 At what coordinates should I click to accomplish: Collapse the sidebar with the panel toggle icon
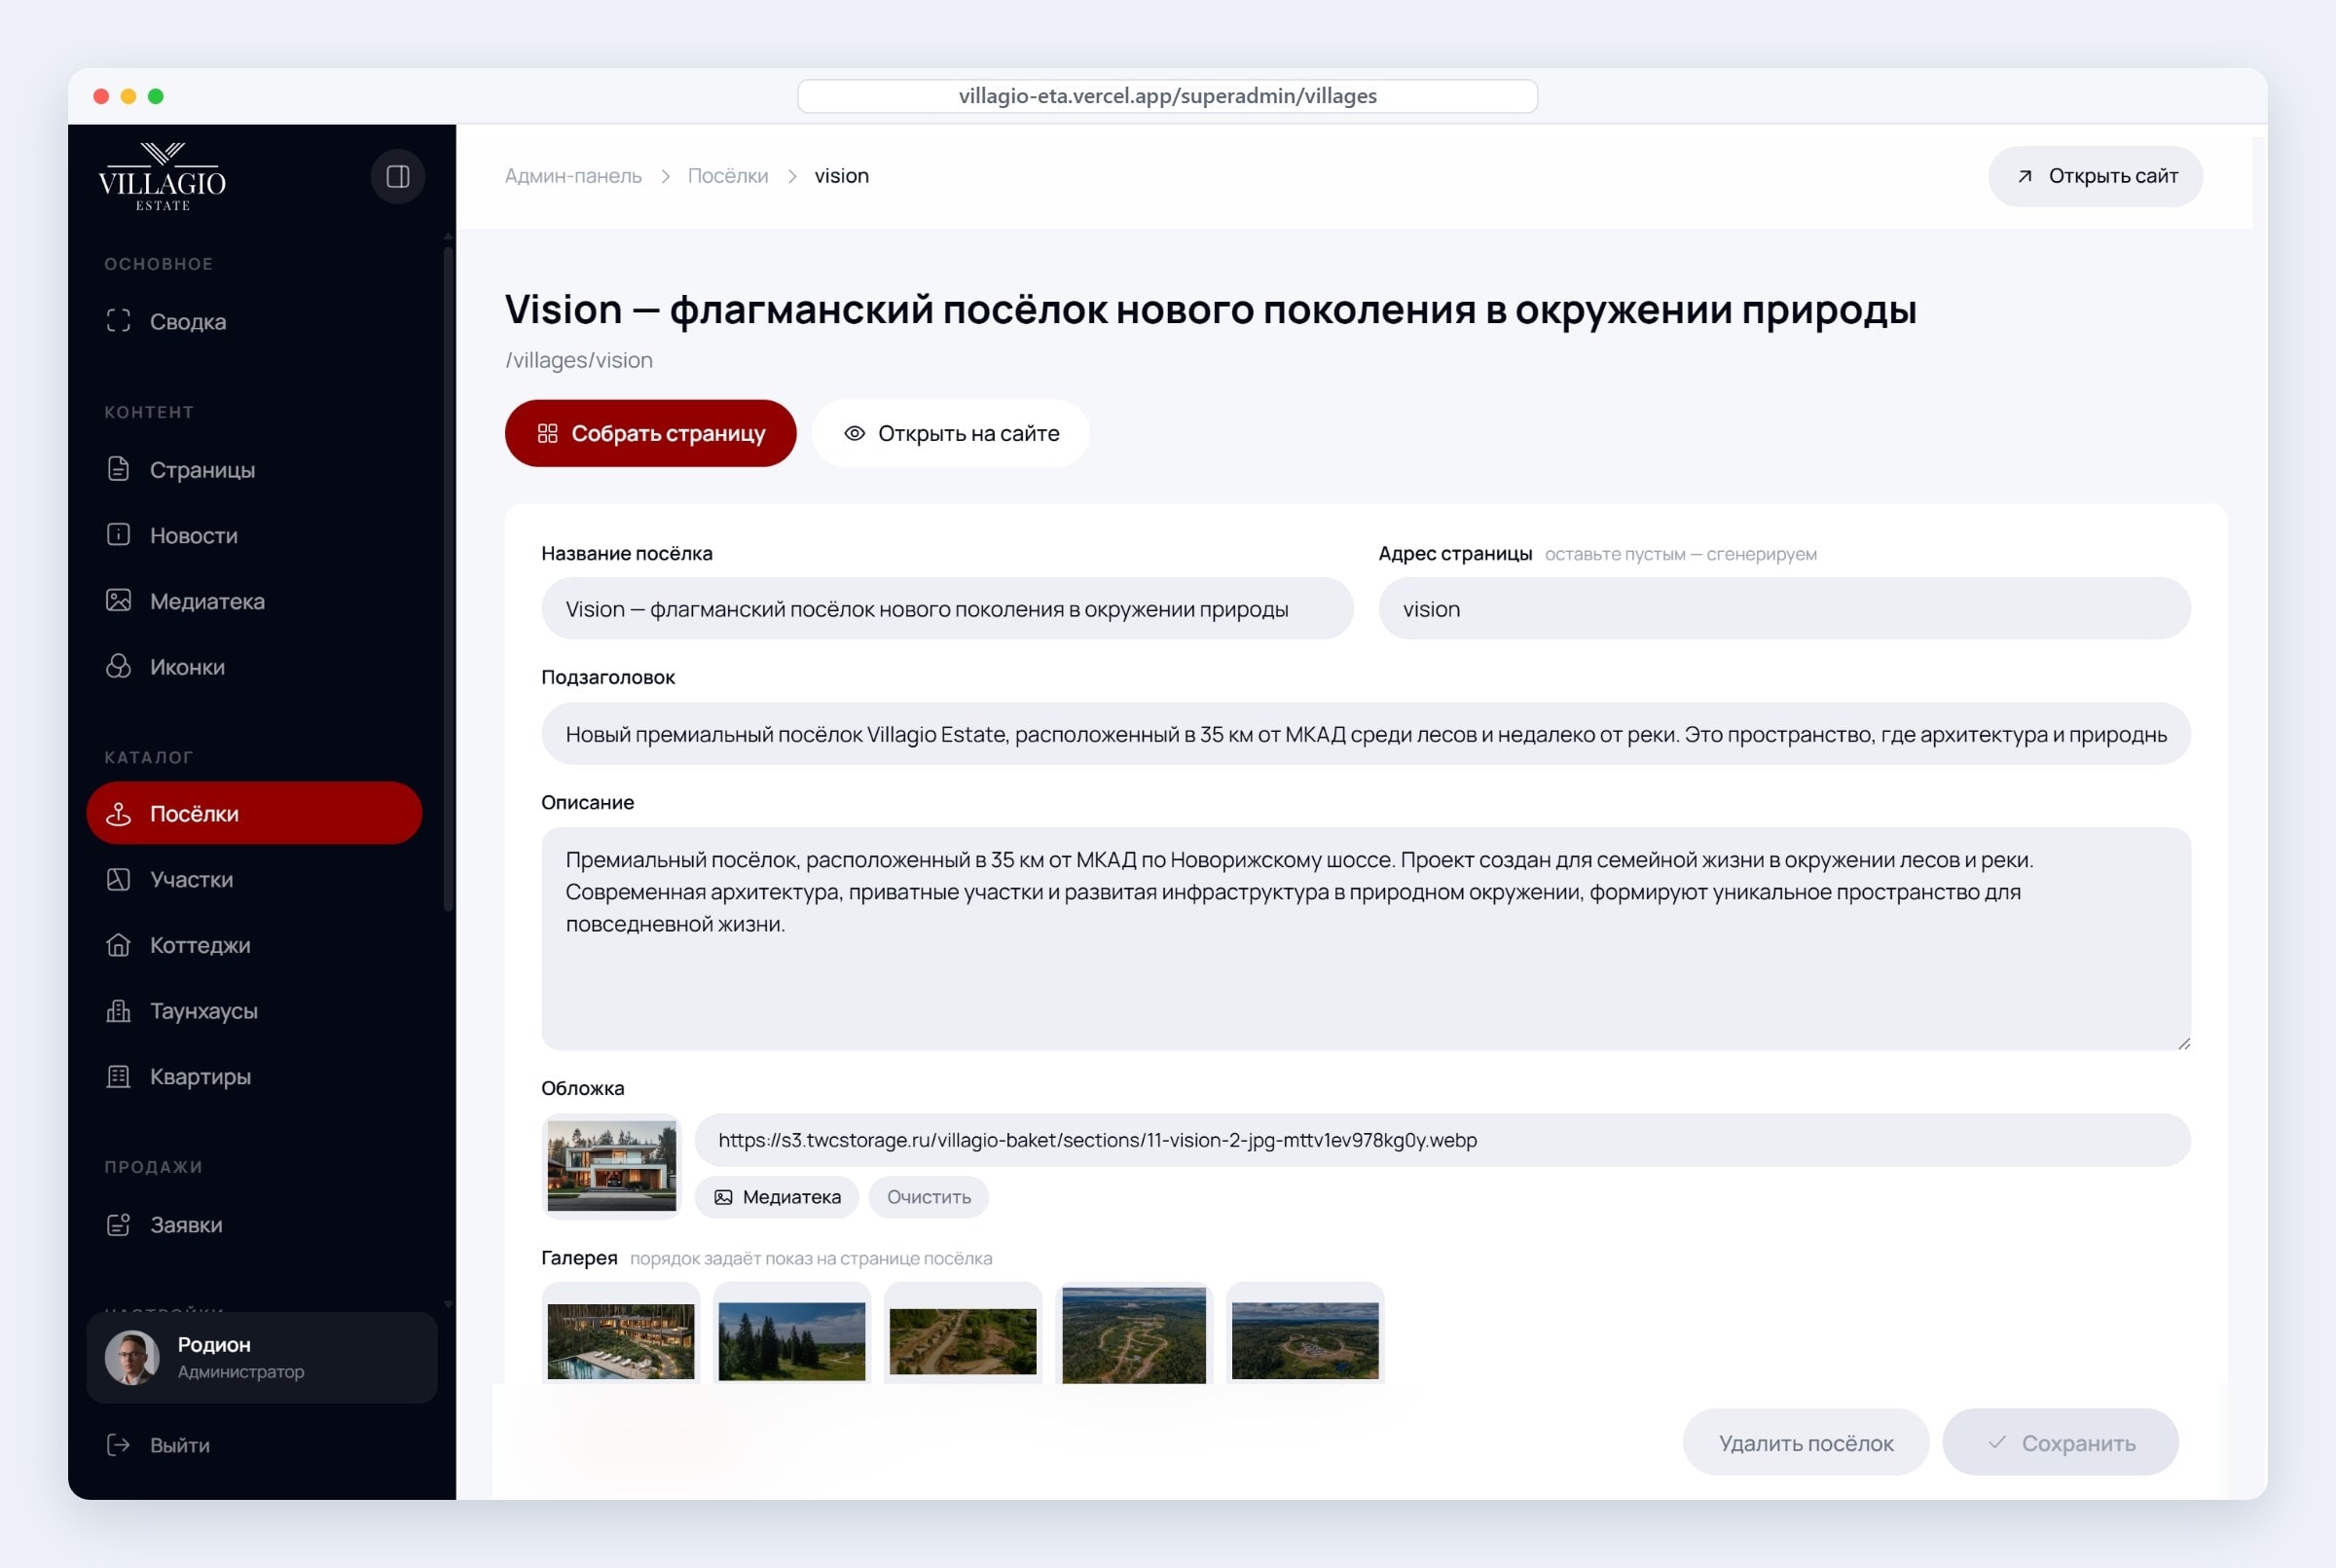pos(398,177)
